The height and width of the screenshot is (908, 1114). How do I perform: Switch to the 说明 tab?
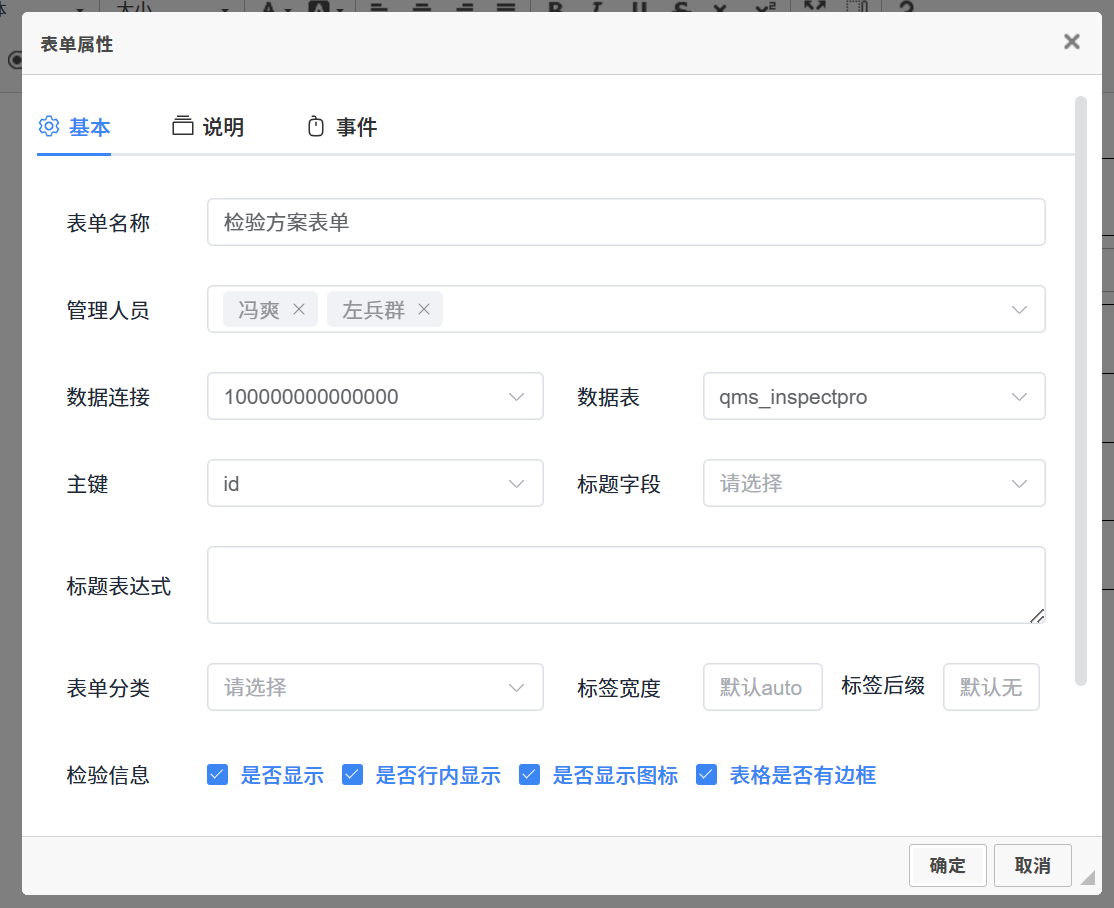pos(208,127)
